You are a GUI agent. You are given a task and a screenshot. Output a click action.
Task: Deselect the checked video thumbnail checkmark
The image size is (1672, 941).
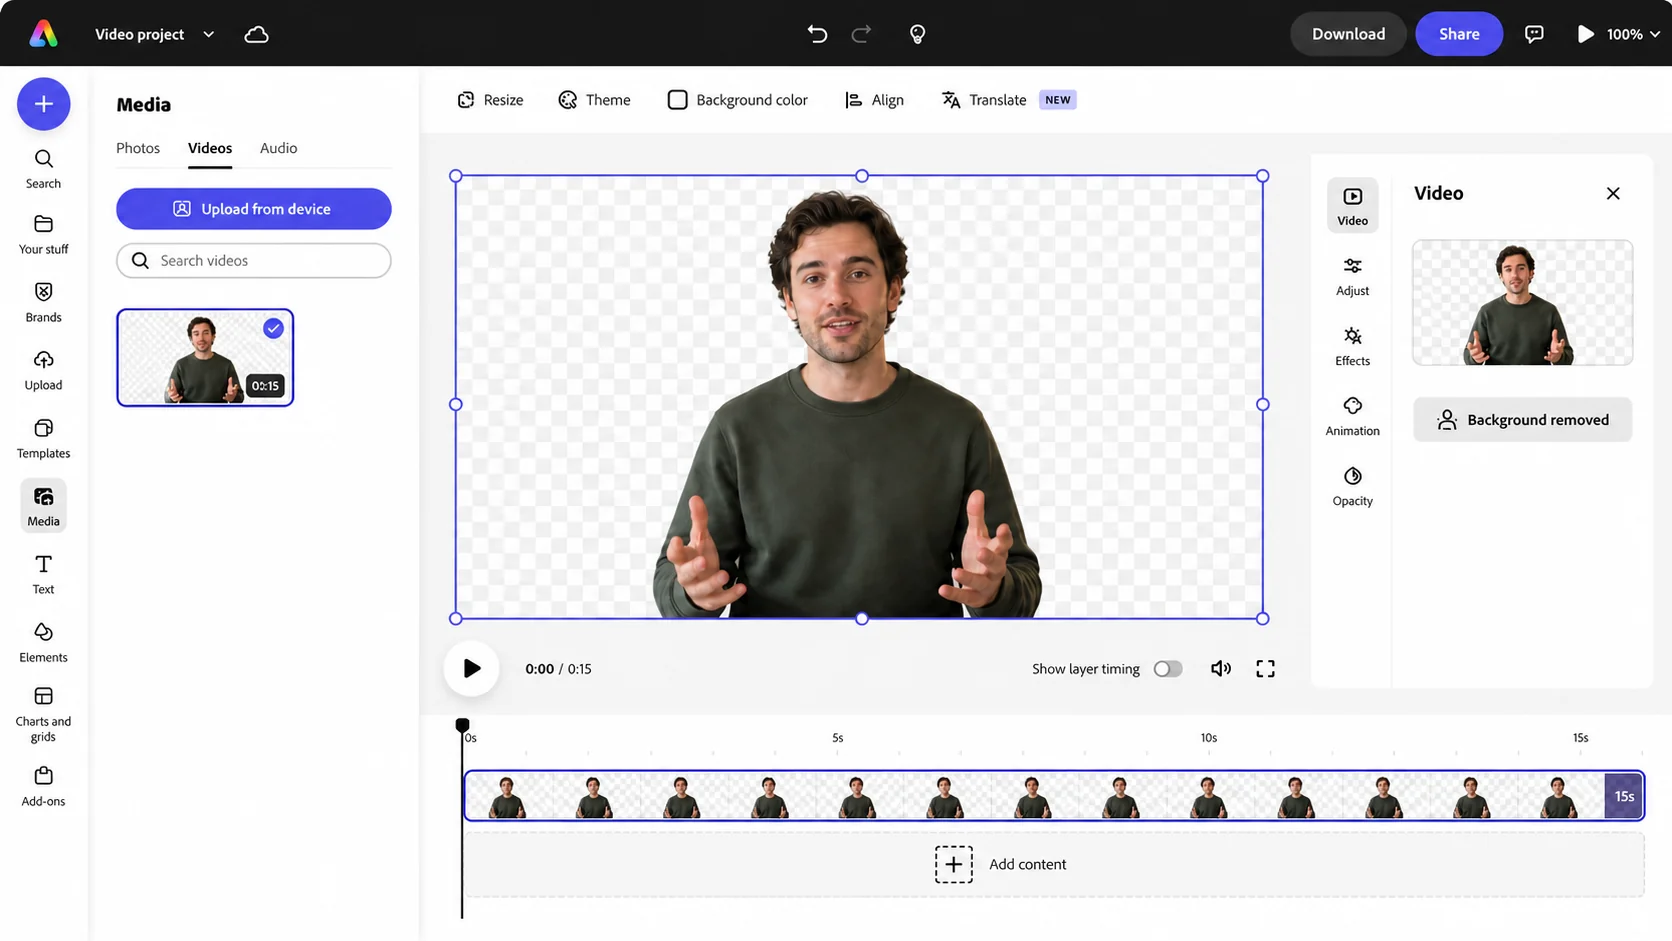coord(273,328)
